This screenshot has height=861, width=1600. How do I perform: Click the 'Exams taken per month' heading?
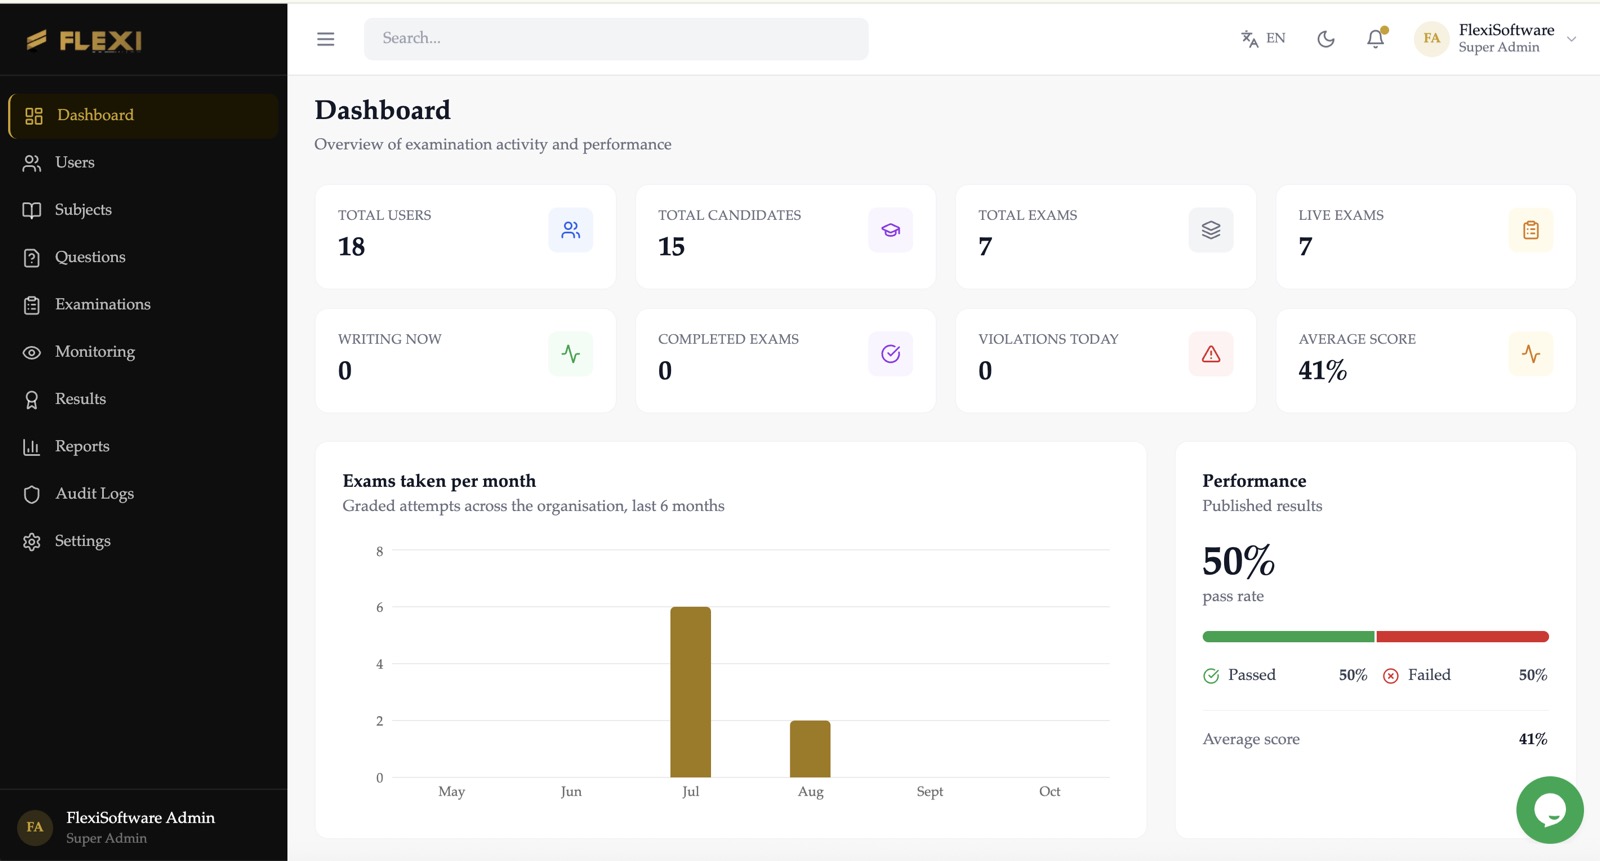point(439,481)
